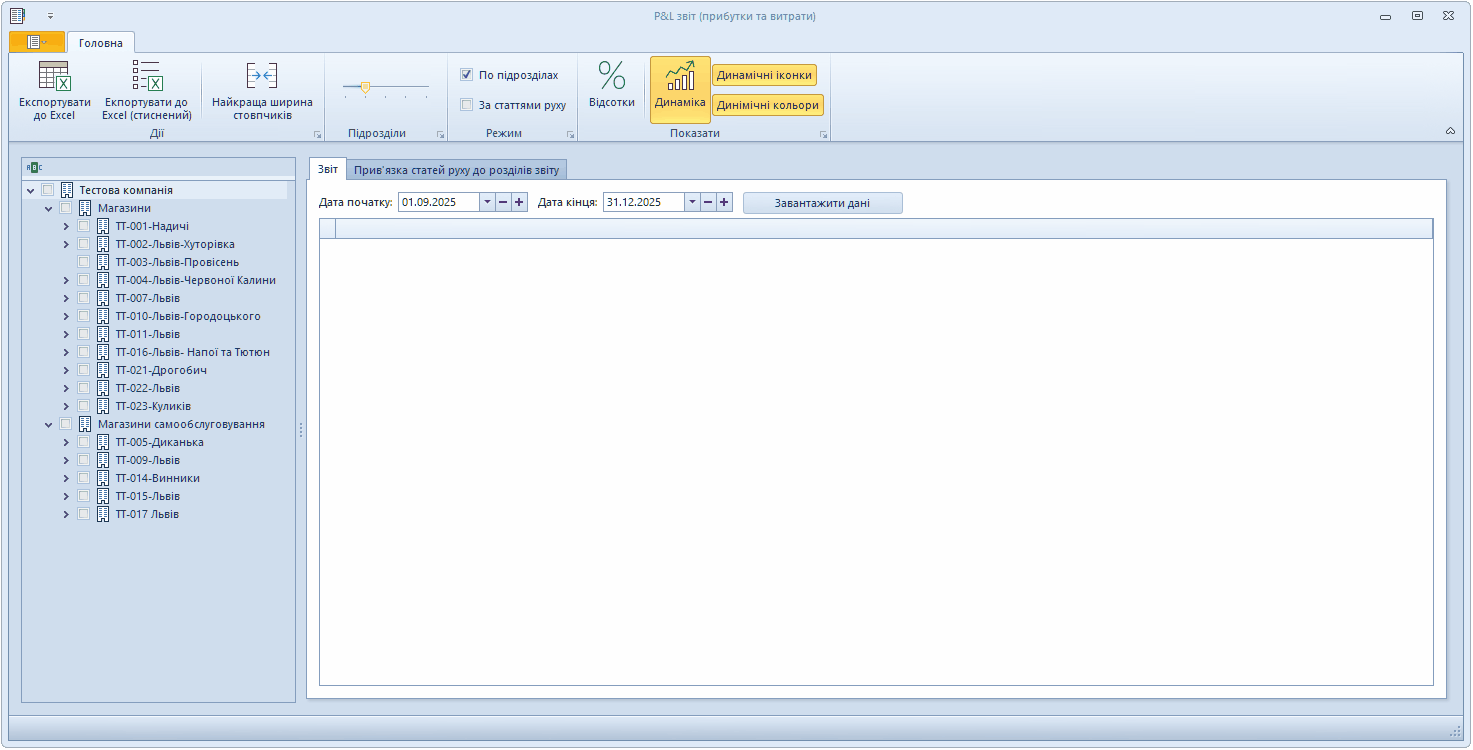This screenshot has height=750, width=1473.
Task: Open the start date dropdown calendar
Action: 486,203
